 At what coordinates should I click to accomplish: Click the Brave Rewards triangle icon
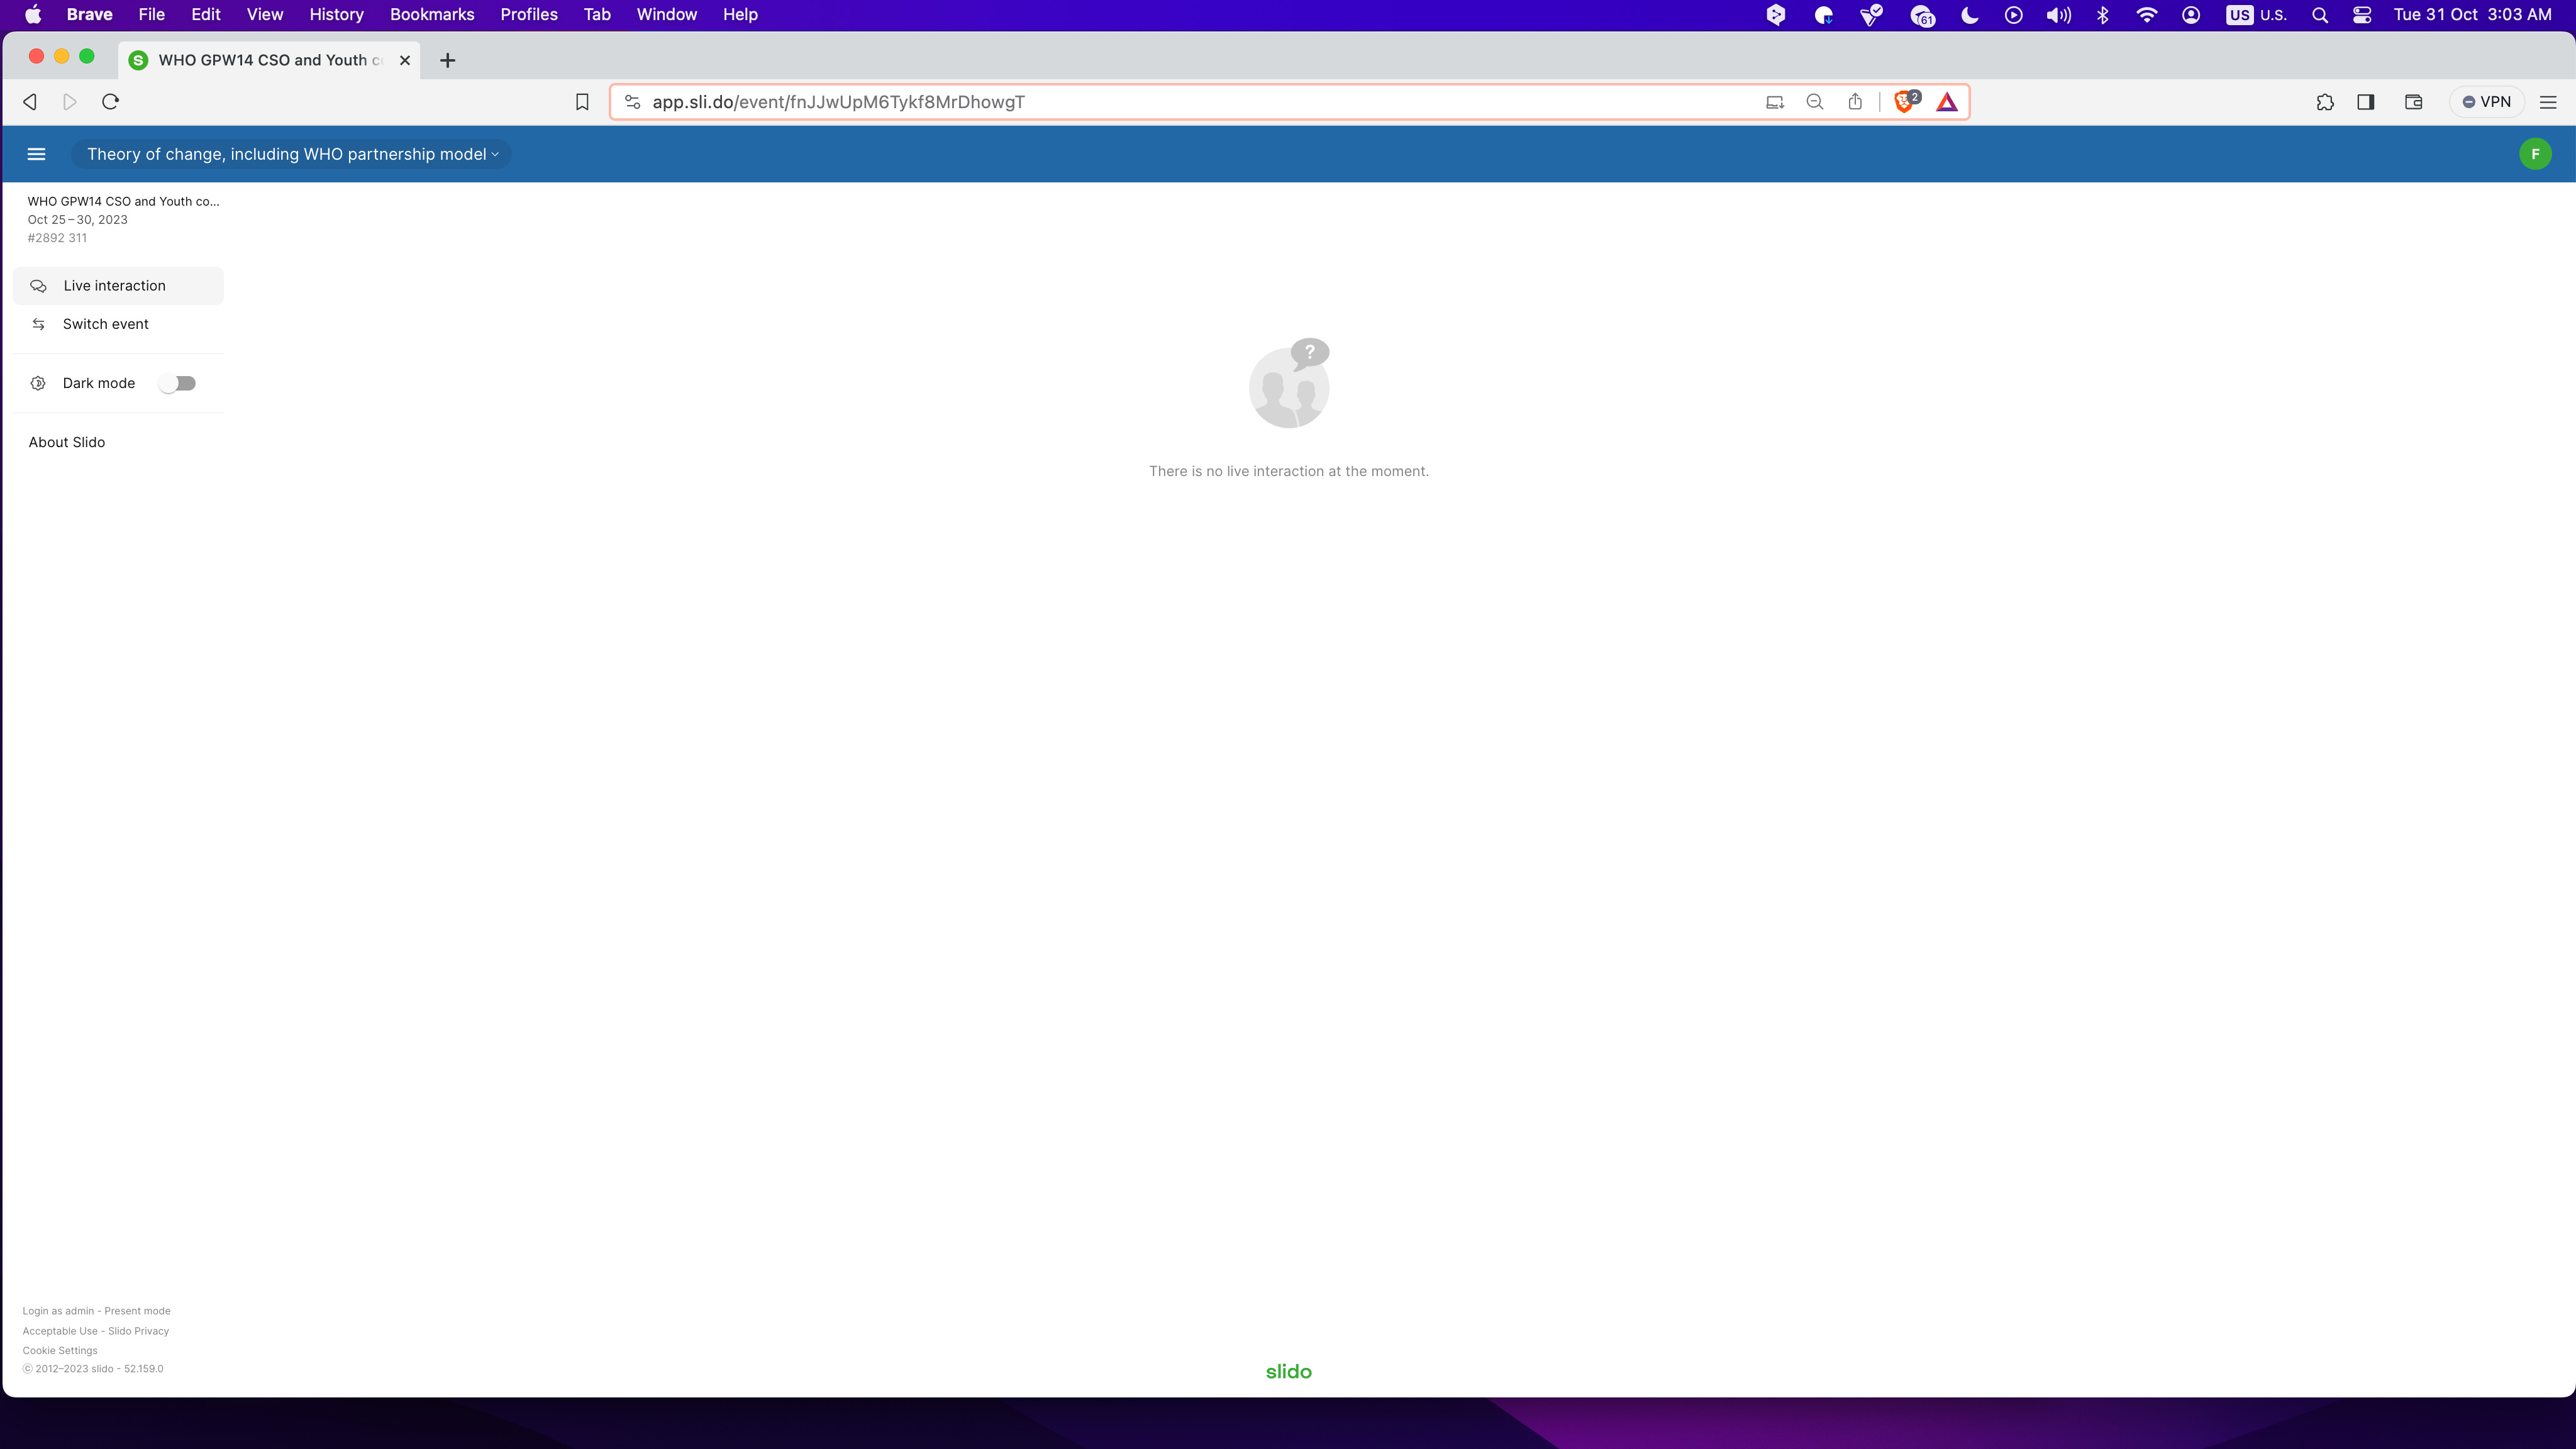coord(1946,102)
